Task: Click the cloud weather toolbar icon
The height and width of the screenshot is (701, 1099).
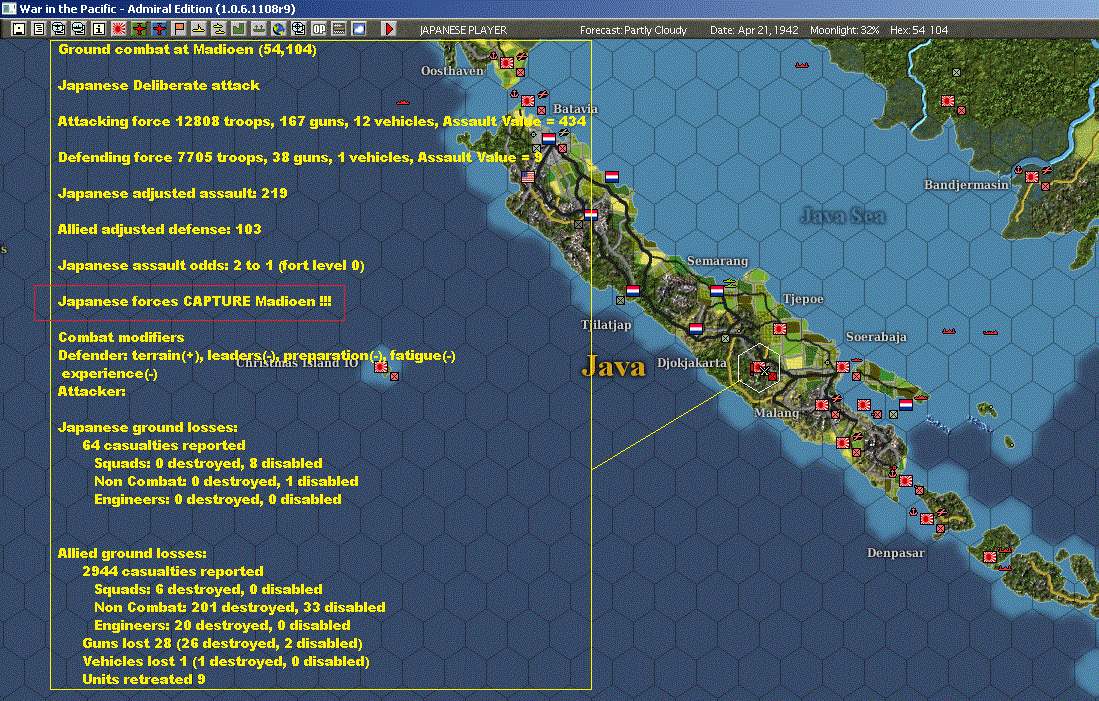Action: click(x=360, y=29)
